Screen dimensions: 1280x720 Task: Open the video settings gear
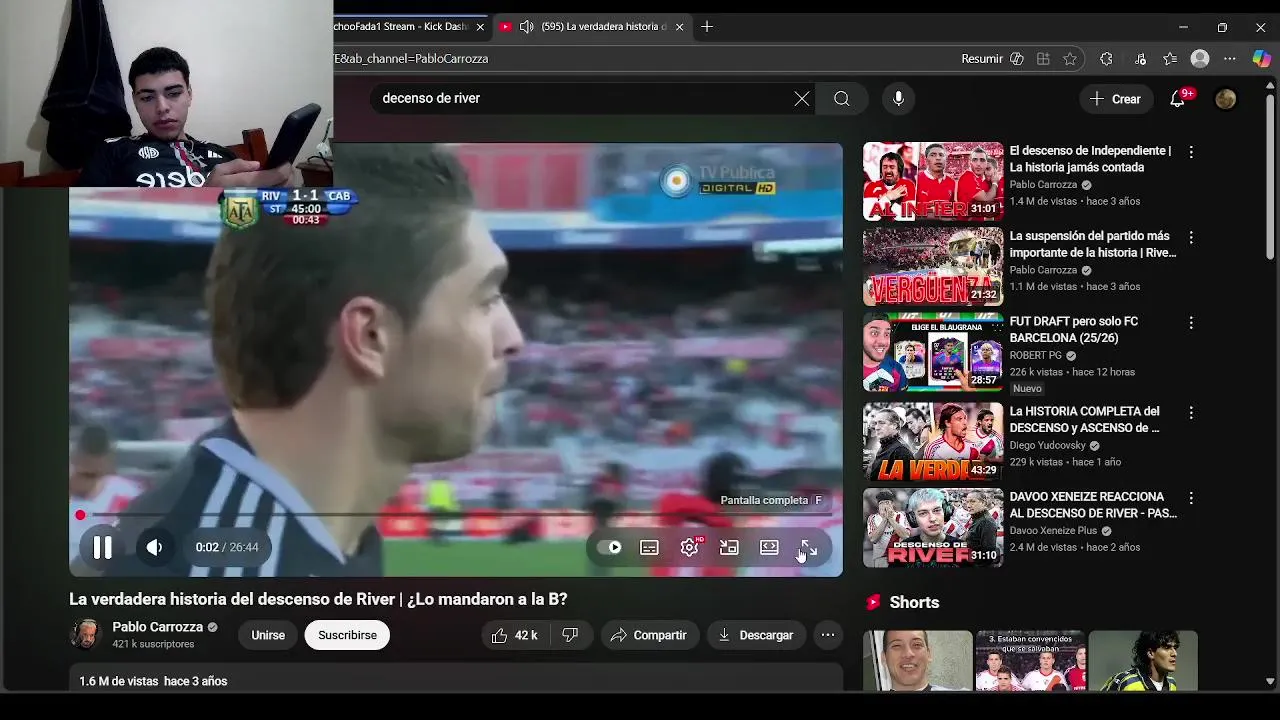tap(689, 547)
